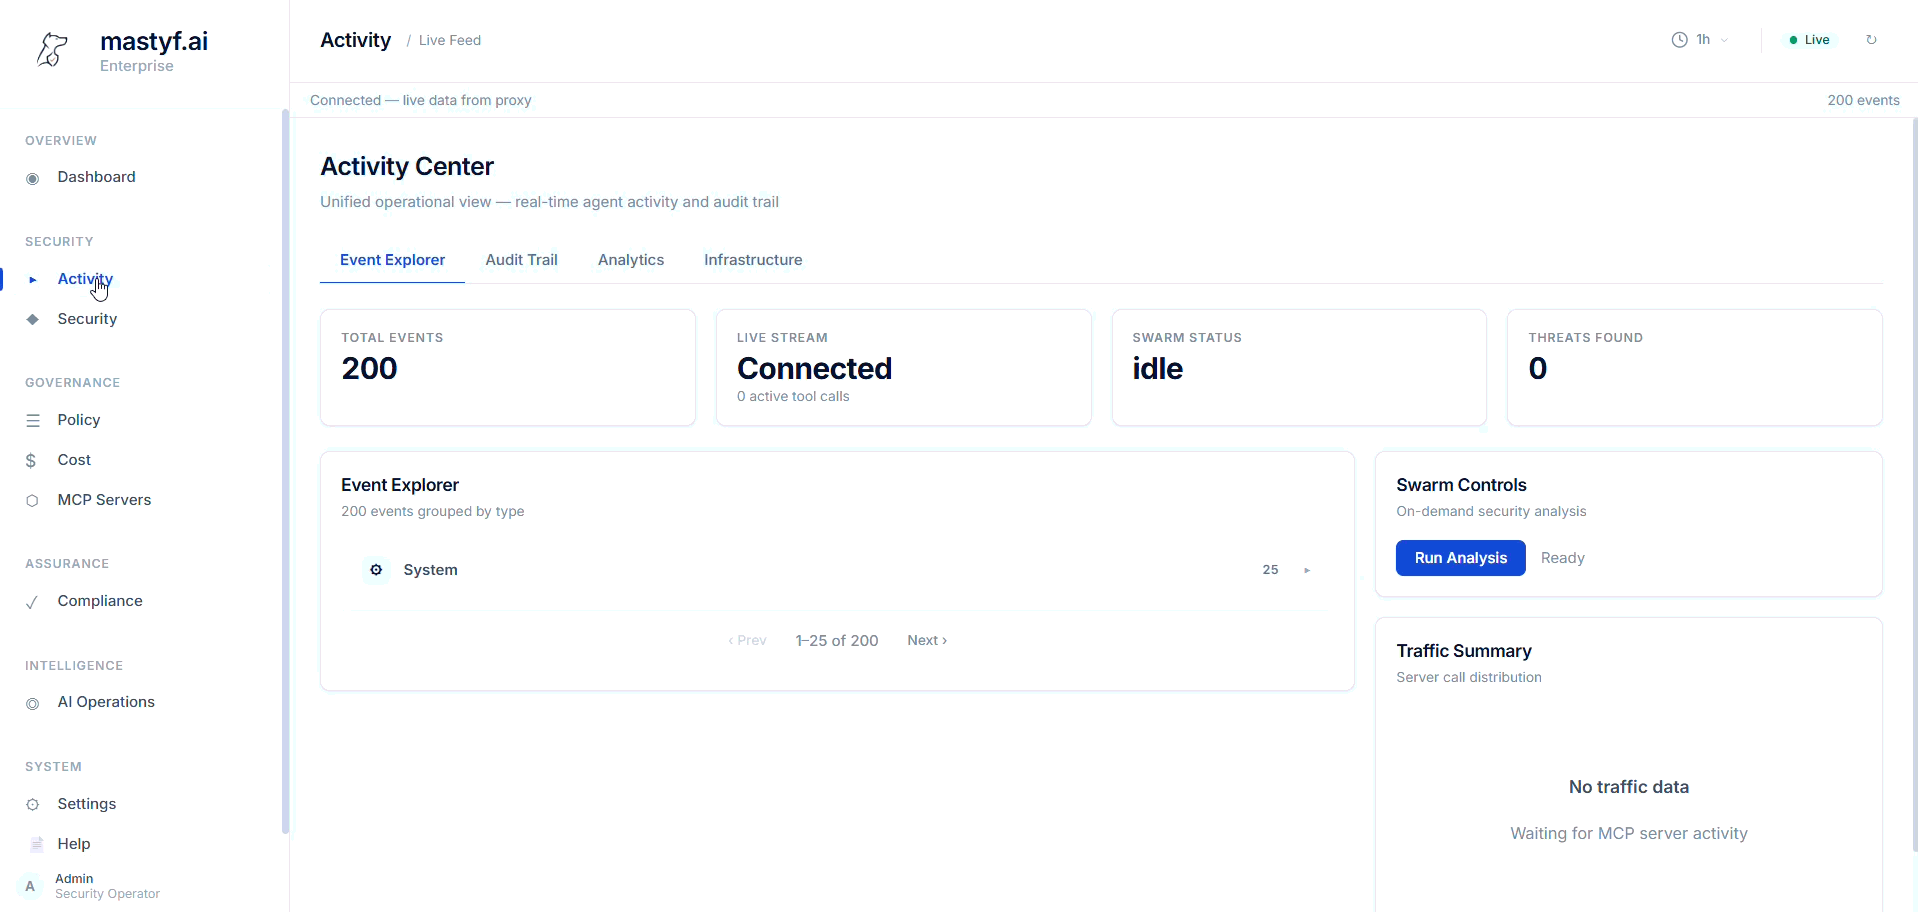Click the 'Traffic Summary' heading

[x=1464, y=651]
